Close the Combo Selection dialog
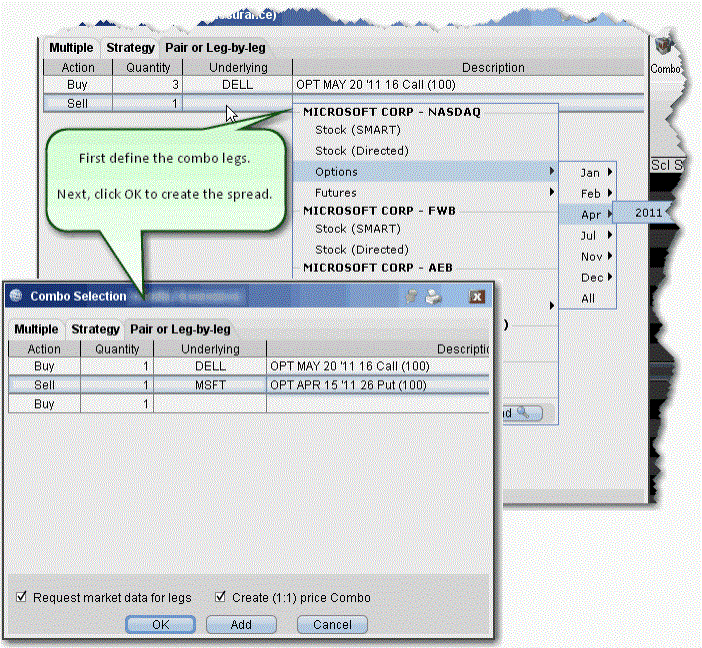This screenshot has width=702, height=648. click(477, 297)
